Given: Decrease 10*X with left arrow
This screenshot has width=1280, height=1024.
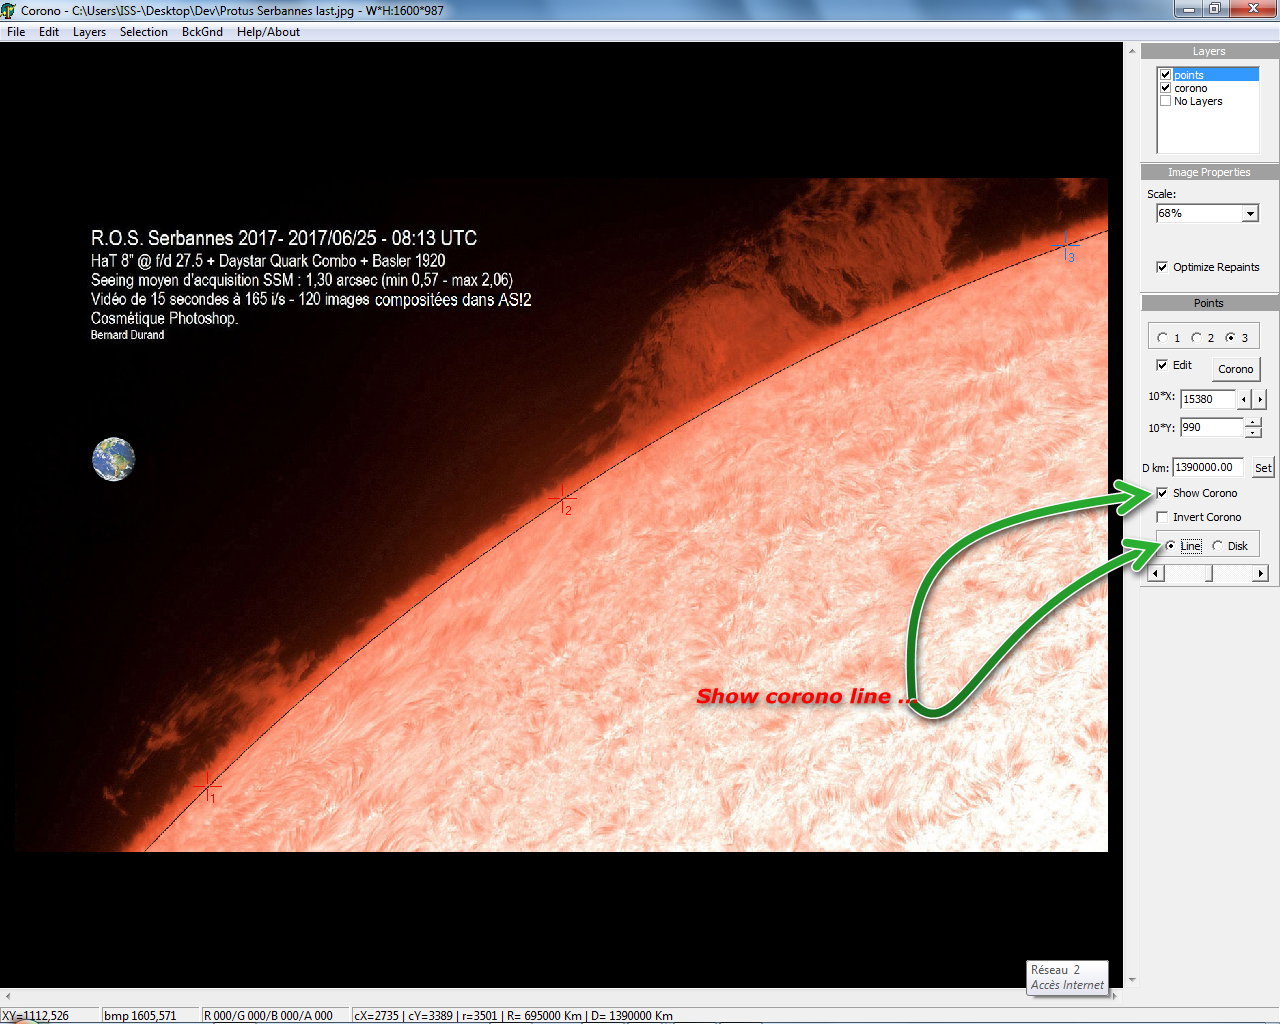Looking at the screenshot, I should pos(1244,399).
